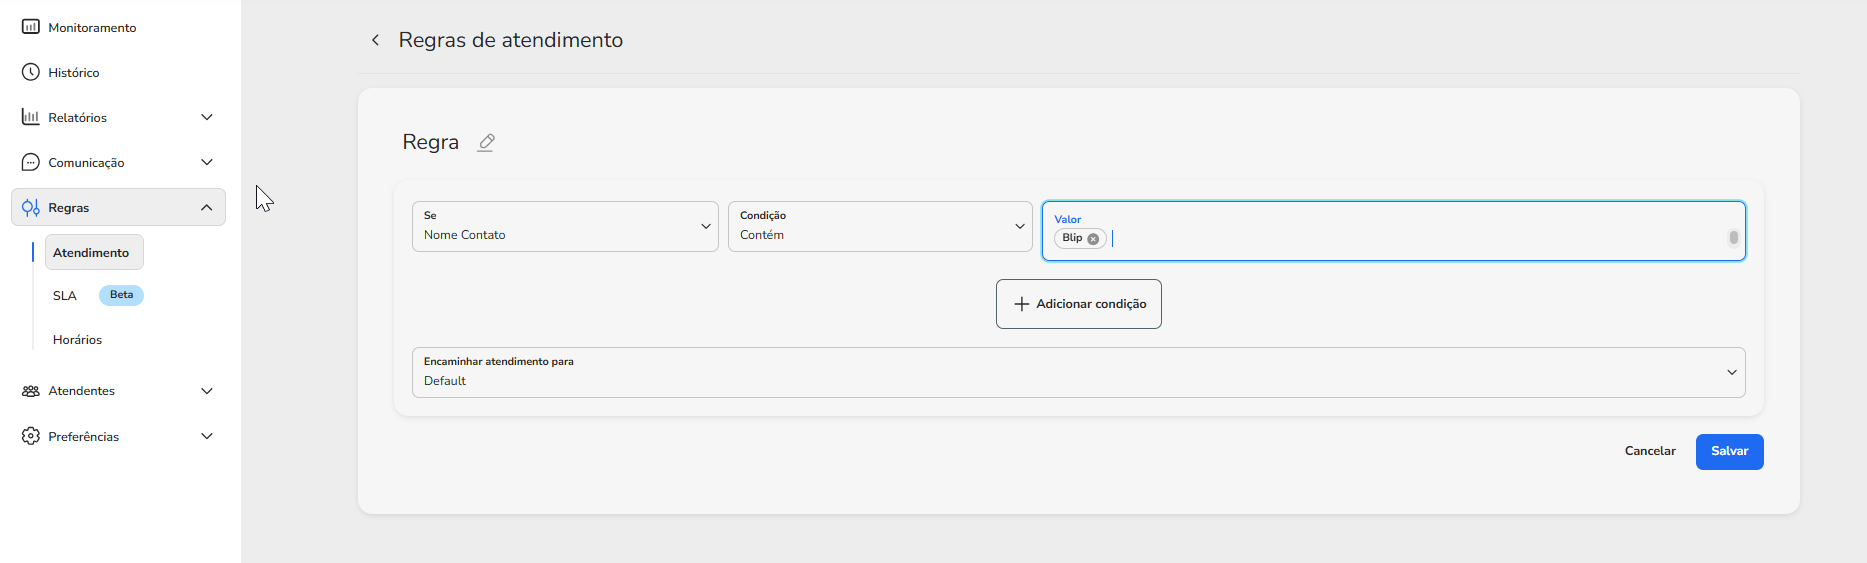The image size is (1867, 563).
Task: Remove the Blip tag from Valor
Action: [1093, 239]
